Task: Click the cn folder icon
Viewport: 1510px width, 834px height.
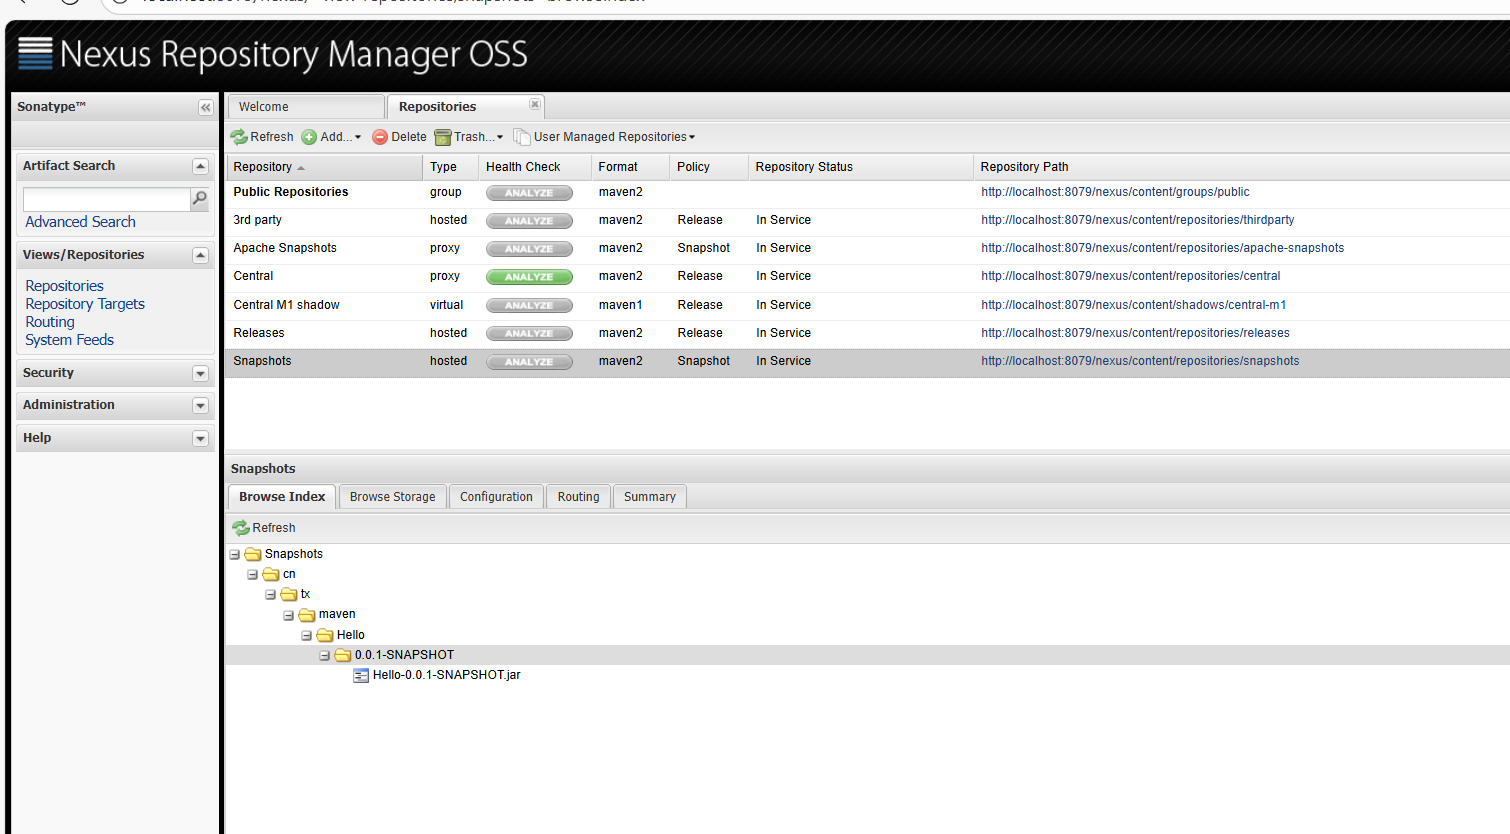Action: click(x=271, y=574)
